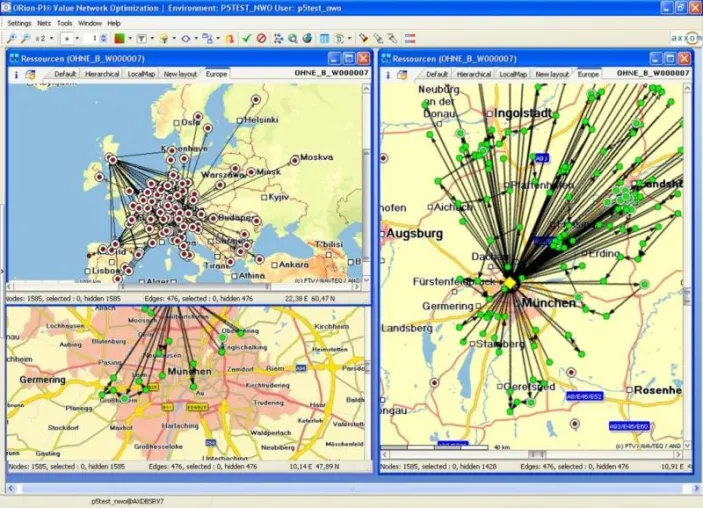Open the Nets menu
The width and height of the screenshot is (703, 508).
[44, 23]
